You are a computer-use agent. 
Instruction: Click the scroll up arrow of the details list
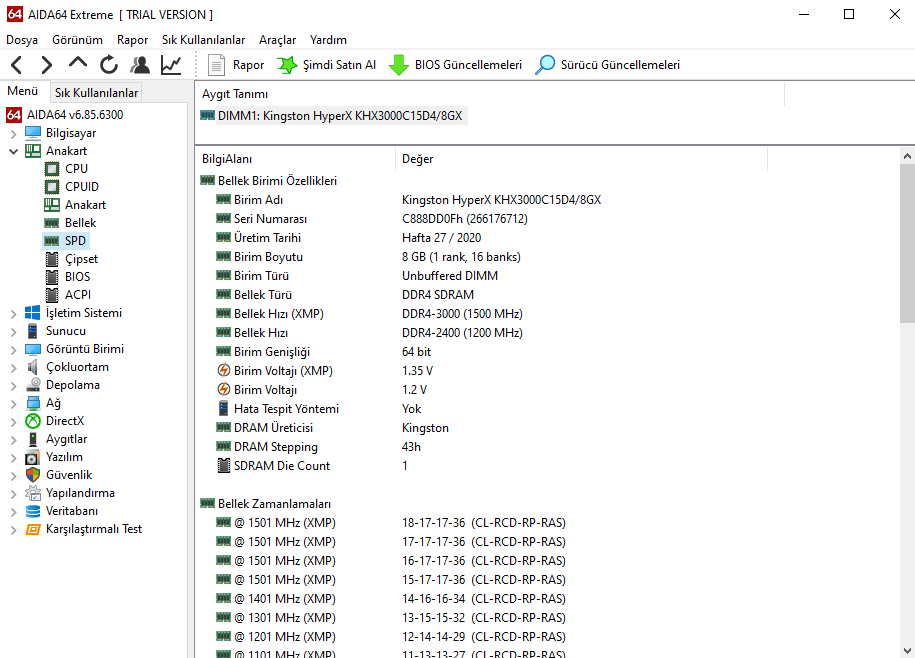[907, 156]
